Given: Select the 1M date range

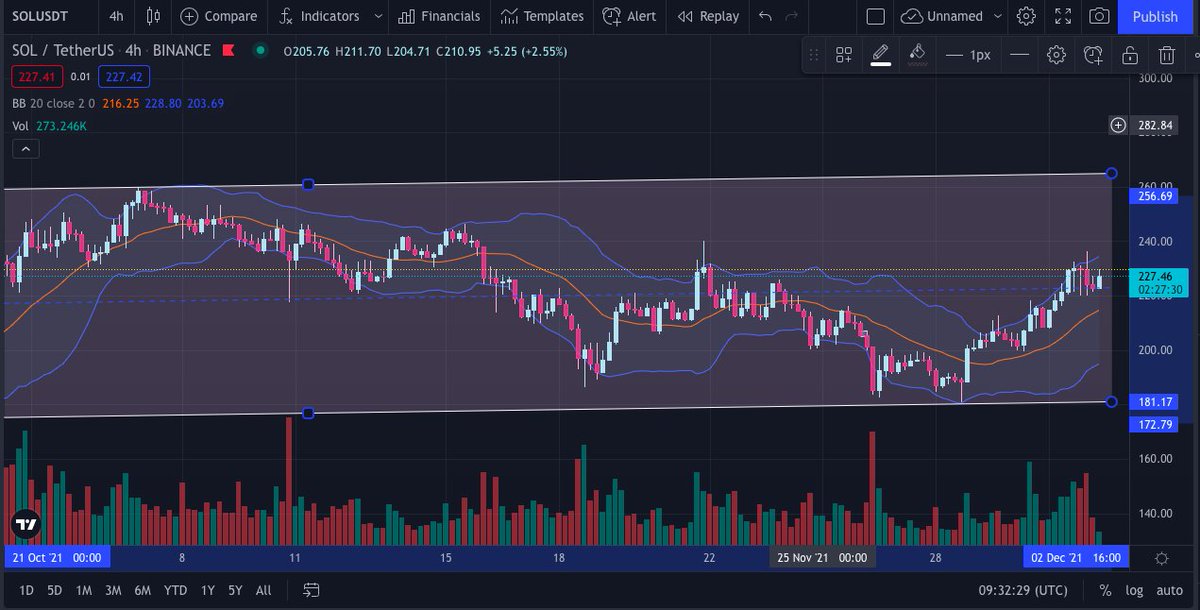Looking at the screenshot, I should pos(84,590).
